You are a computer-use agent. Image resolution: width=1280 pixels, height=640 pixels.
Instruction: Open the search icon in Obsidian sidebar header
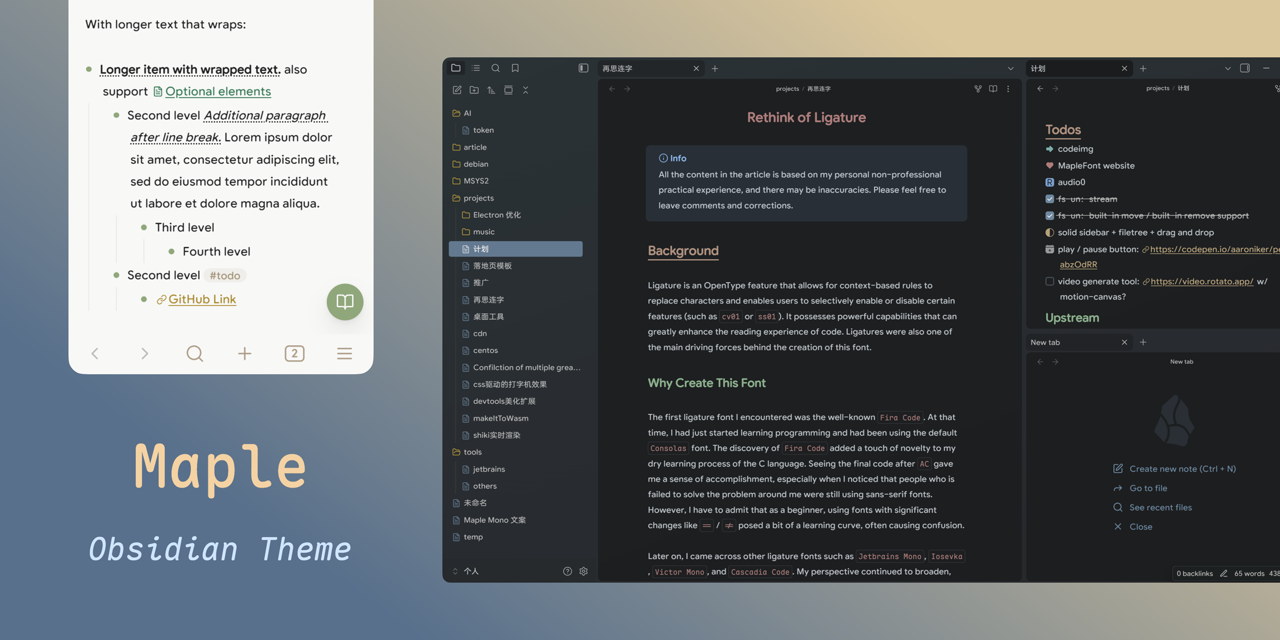495,68
